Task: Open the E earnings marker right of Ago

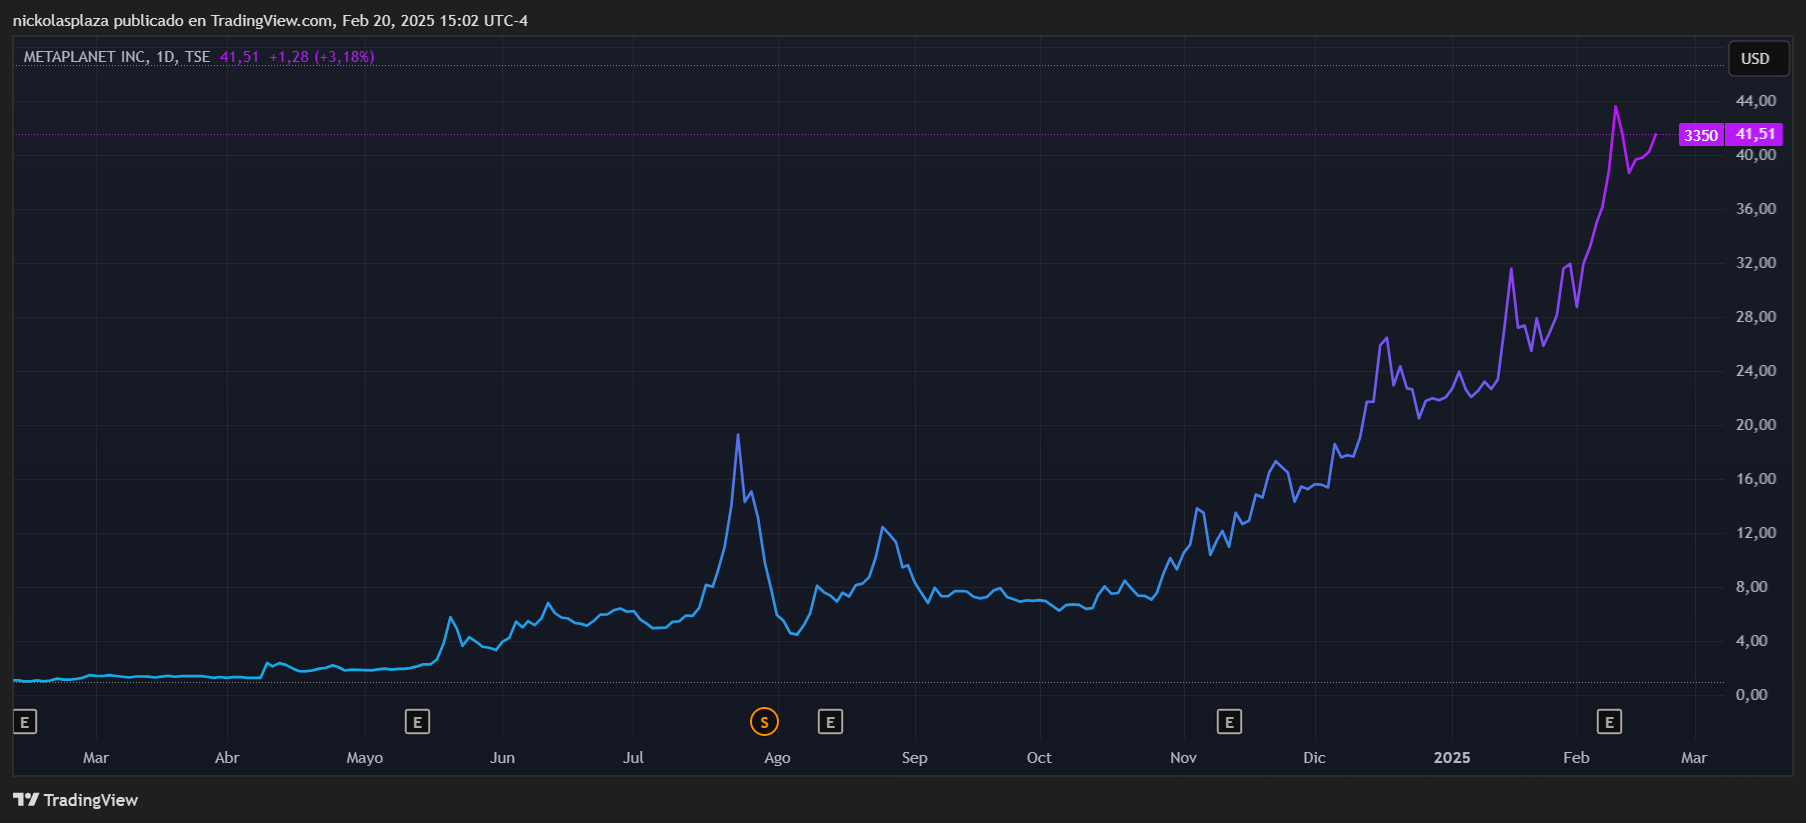Action: [x=830, y=722]
